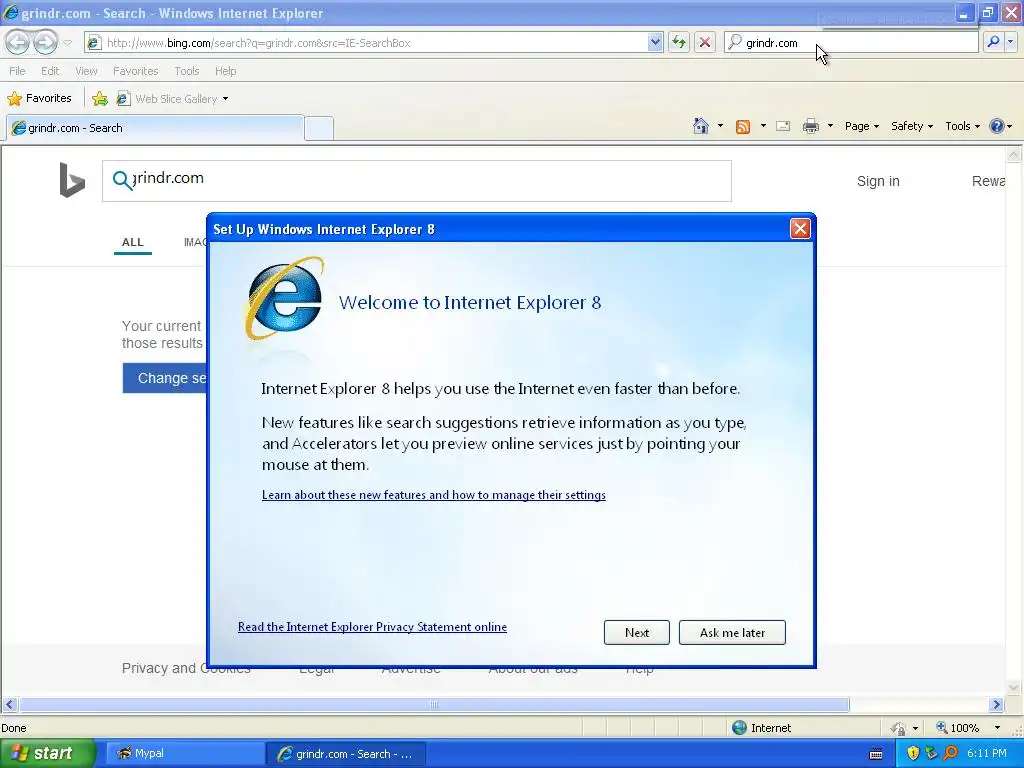Click the keyboard icon in system tray
Screen dimensions: 1024x768
876,754
